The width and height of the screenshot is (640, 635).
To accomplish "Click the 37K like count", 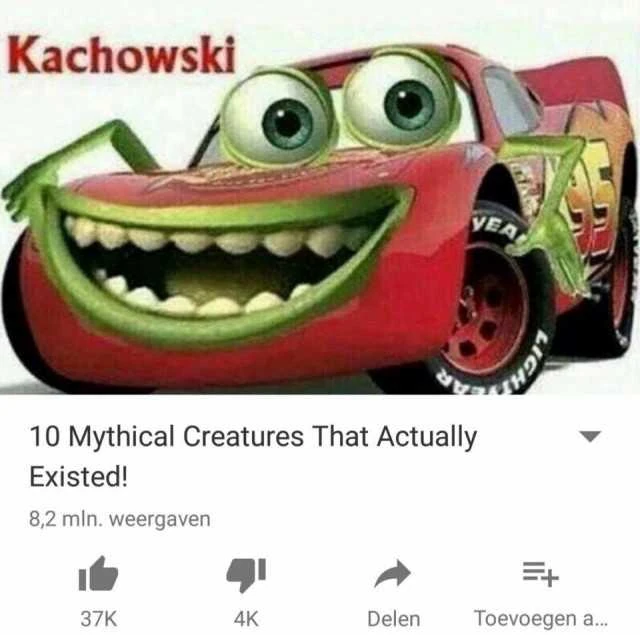I will tap(99, 619).
